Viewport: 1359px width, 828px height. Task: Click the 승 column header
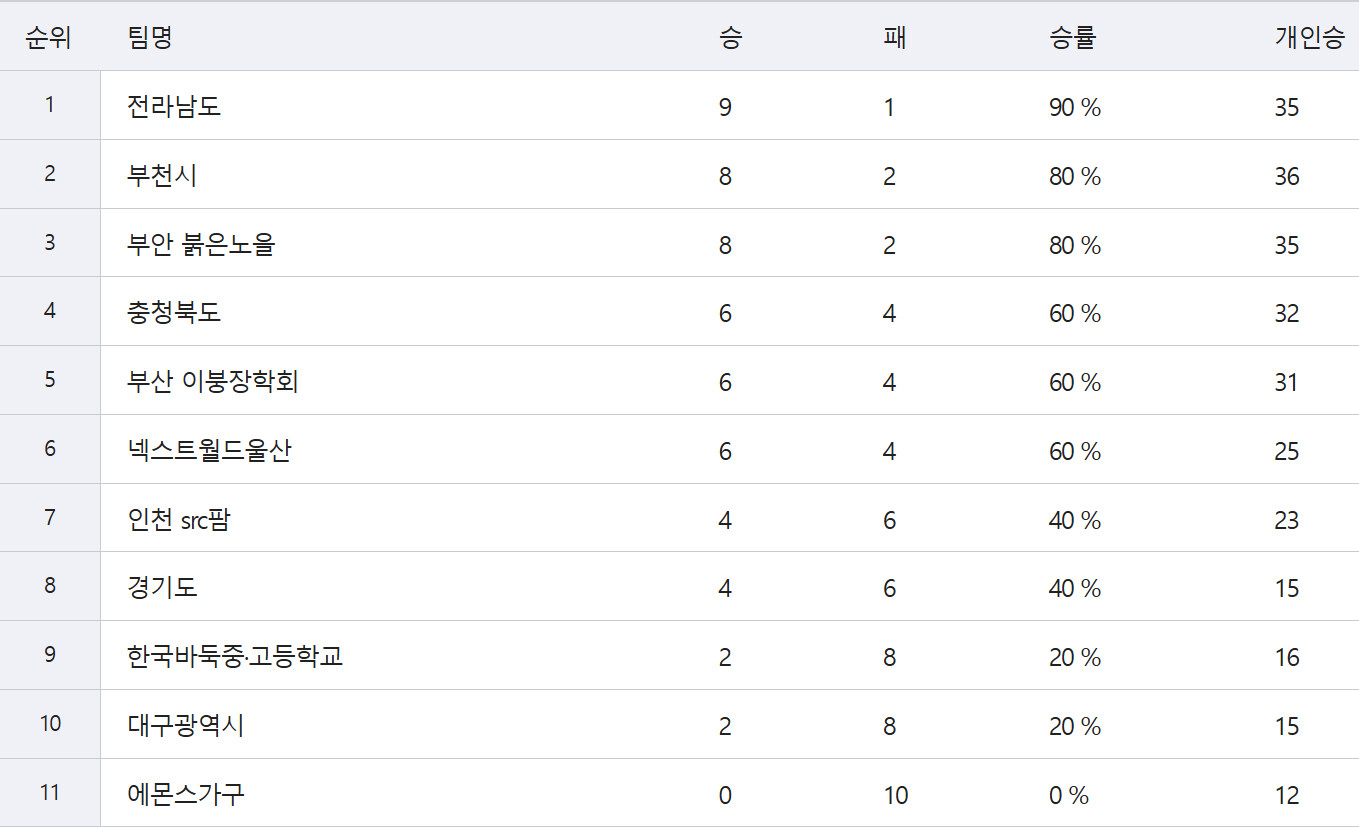tap(731, 38)
